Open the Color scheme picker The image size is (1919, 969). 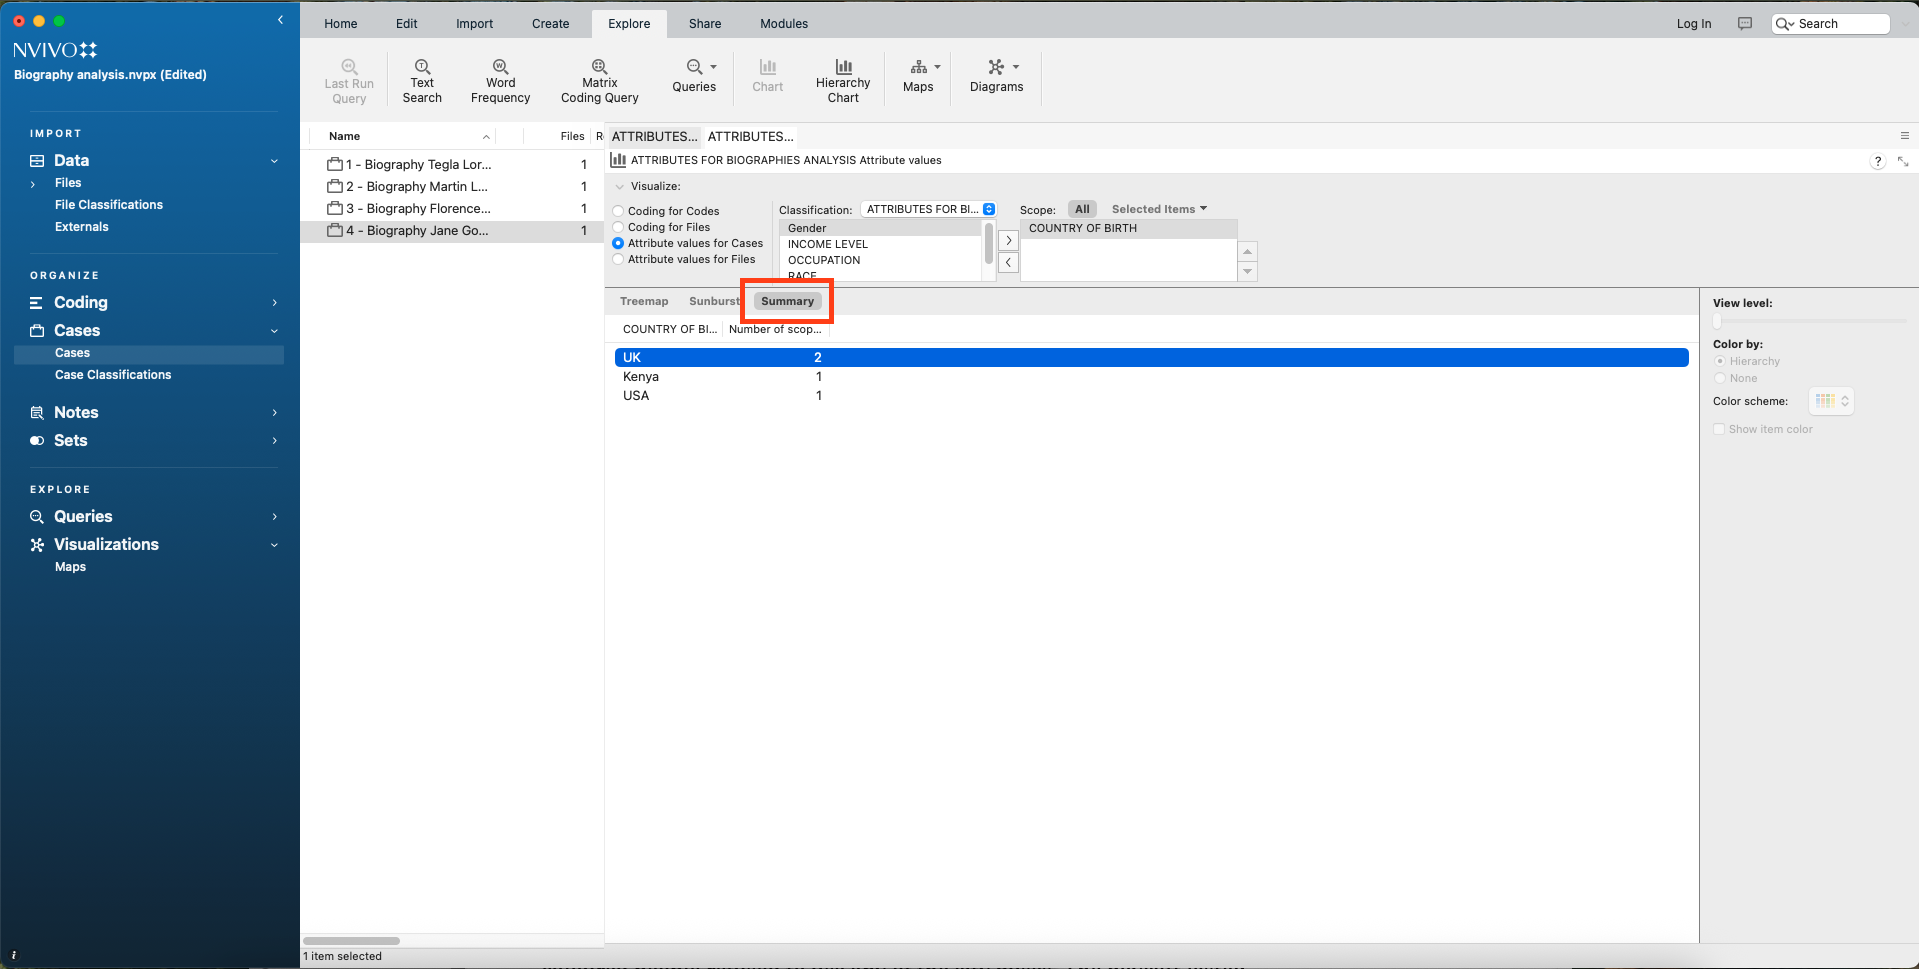(1831, 401)
